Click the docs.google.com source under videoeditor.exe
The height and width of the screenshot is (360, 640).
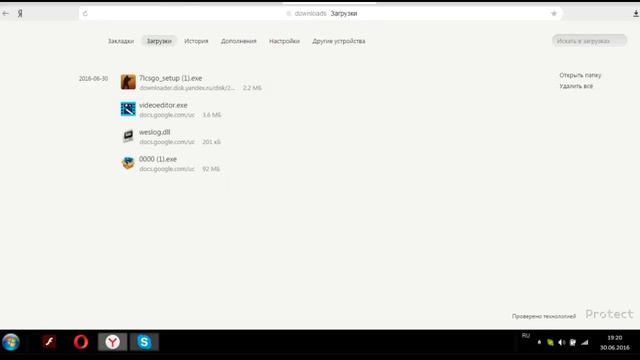click(x=167, y=115)
